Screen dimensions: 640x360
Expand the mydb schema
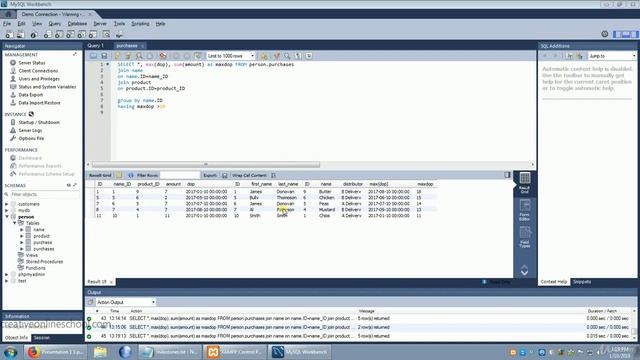[x=7, y=211]
